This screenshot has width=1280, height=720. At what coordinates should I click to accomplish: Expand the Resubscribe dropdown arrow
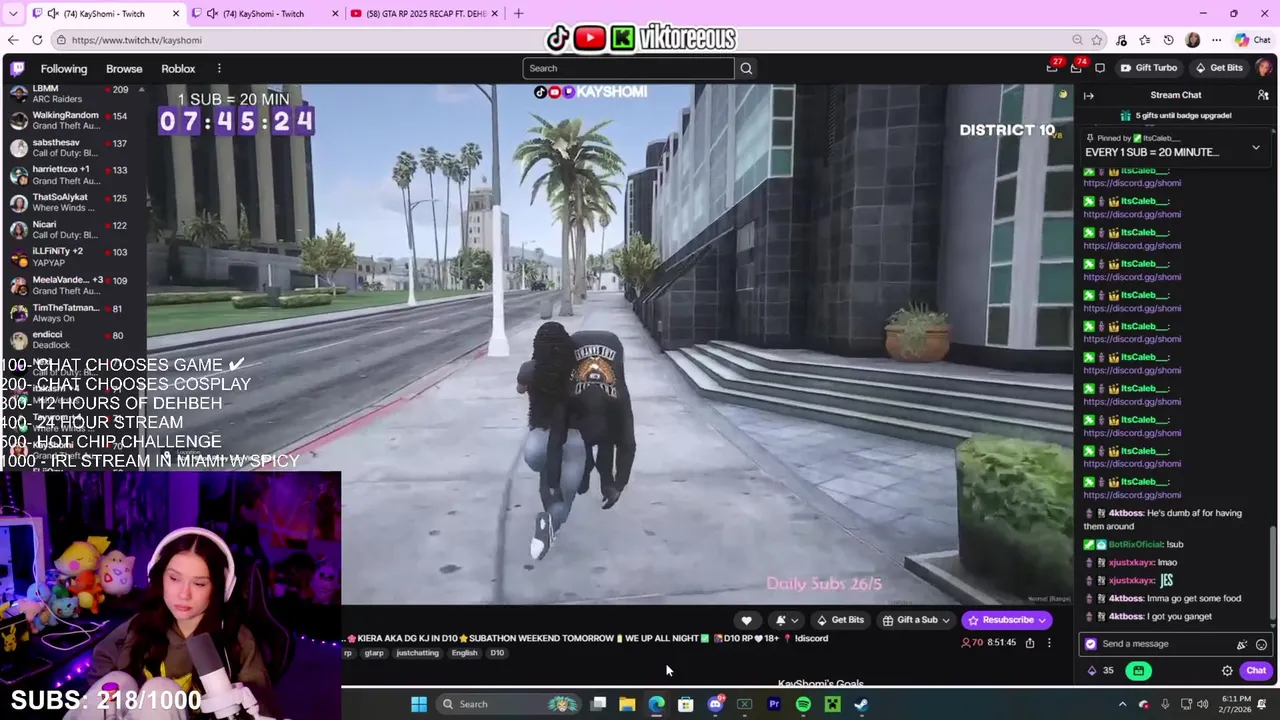pyautogui.click(x=1042, y=620)
